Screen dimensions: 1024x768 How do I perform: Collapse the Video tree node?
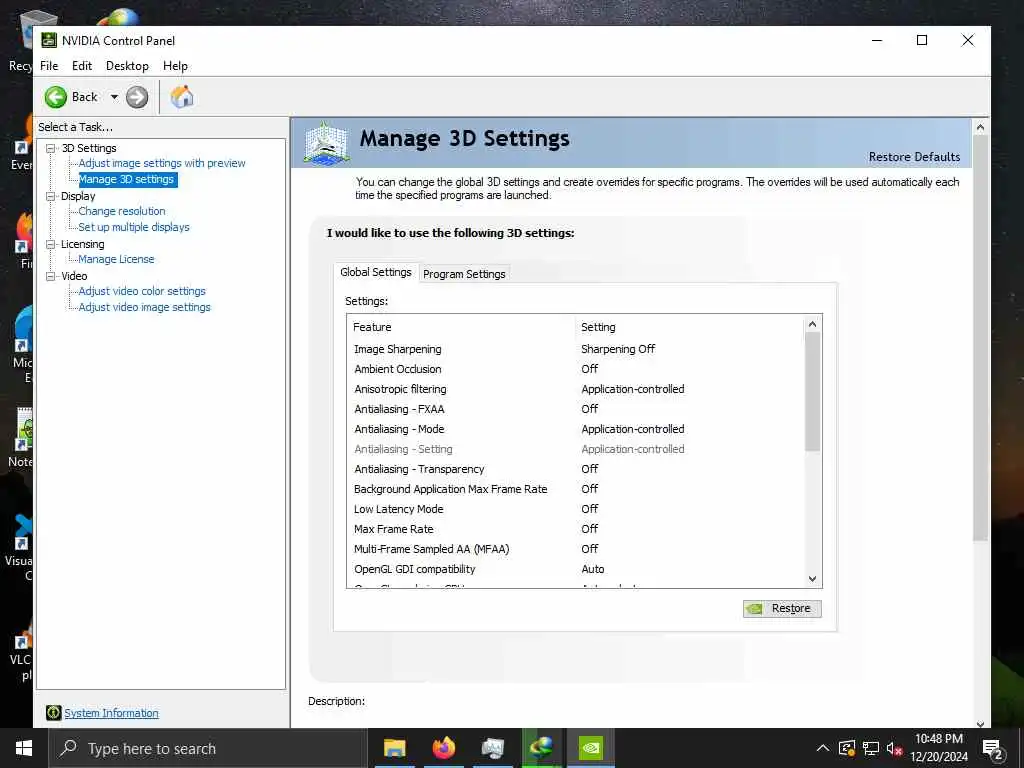(x=50, y=276)
